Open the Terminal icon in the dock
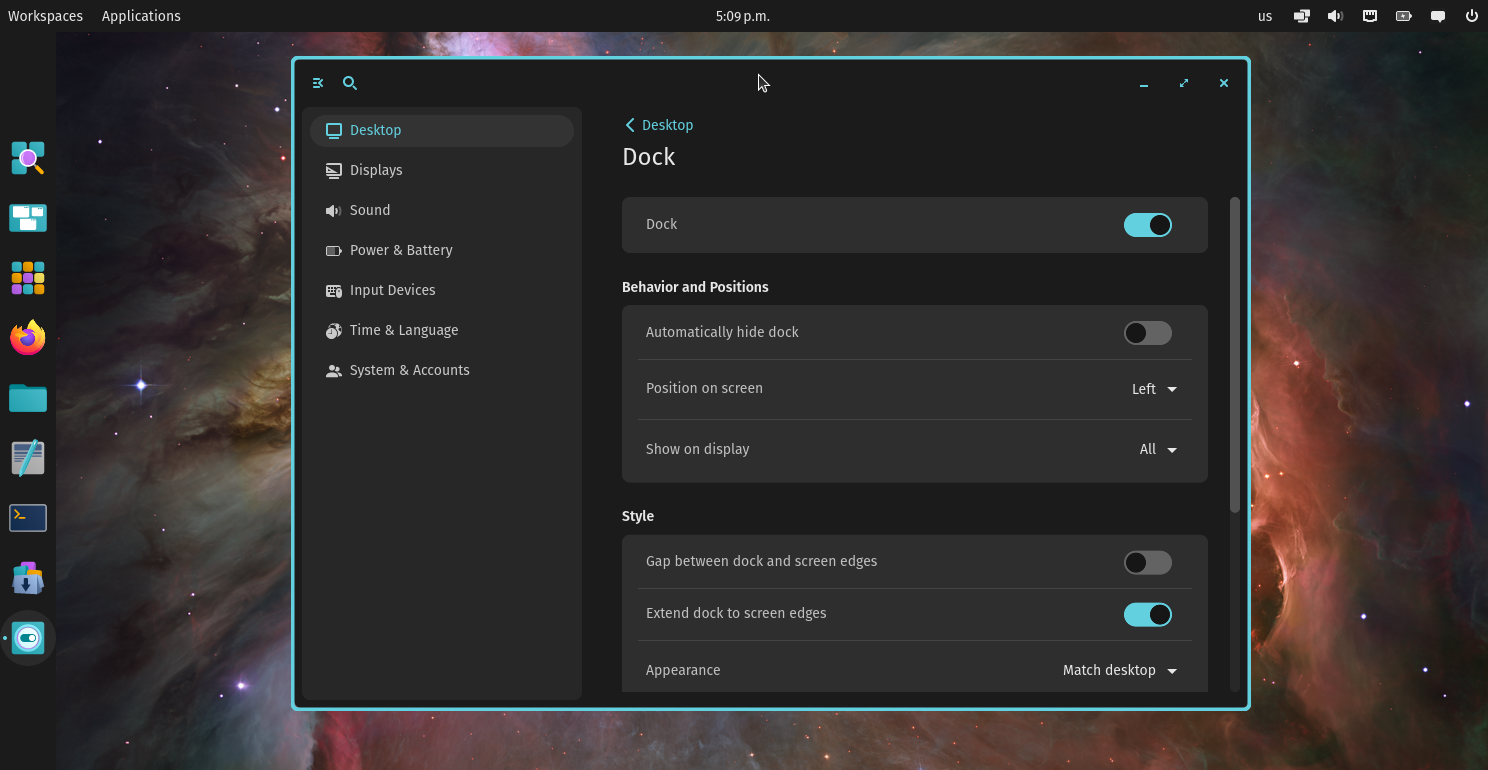 [28, 518]
